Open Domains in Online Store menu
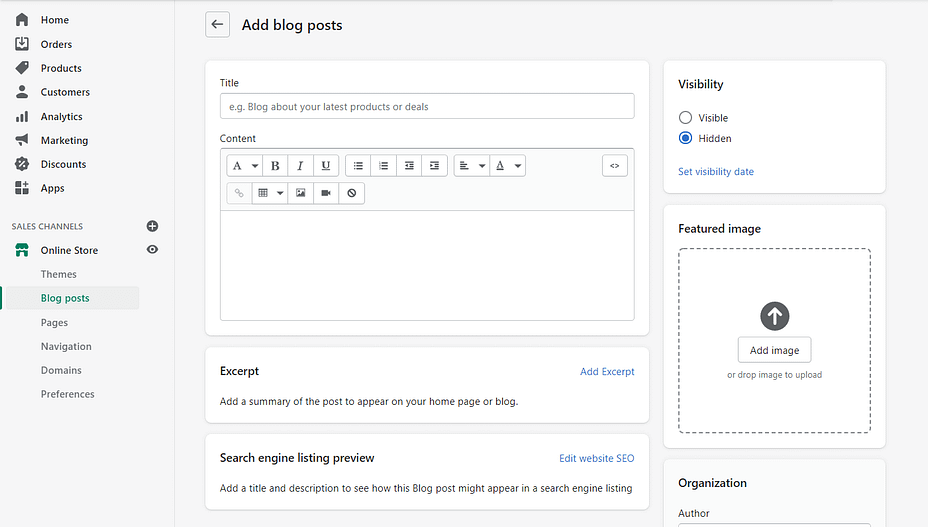The width and height of the screenshot is (928, 527). [x=61, y=370]
